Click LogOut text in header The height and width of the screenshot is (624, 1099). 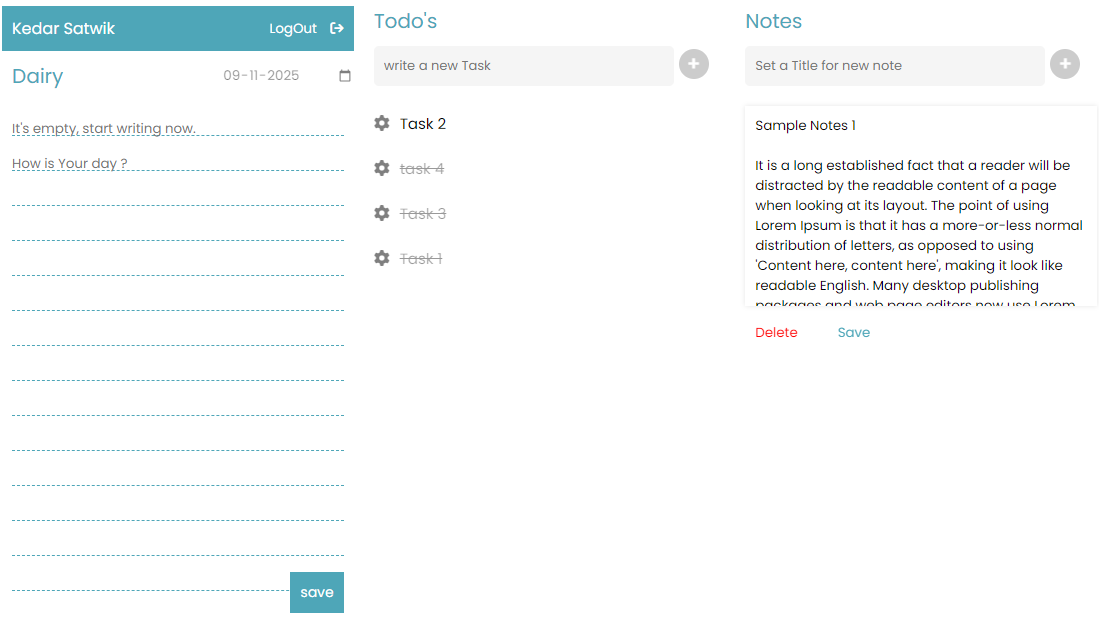tap(293, 29)
